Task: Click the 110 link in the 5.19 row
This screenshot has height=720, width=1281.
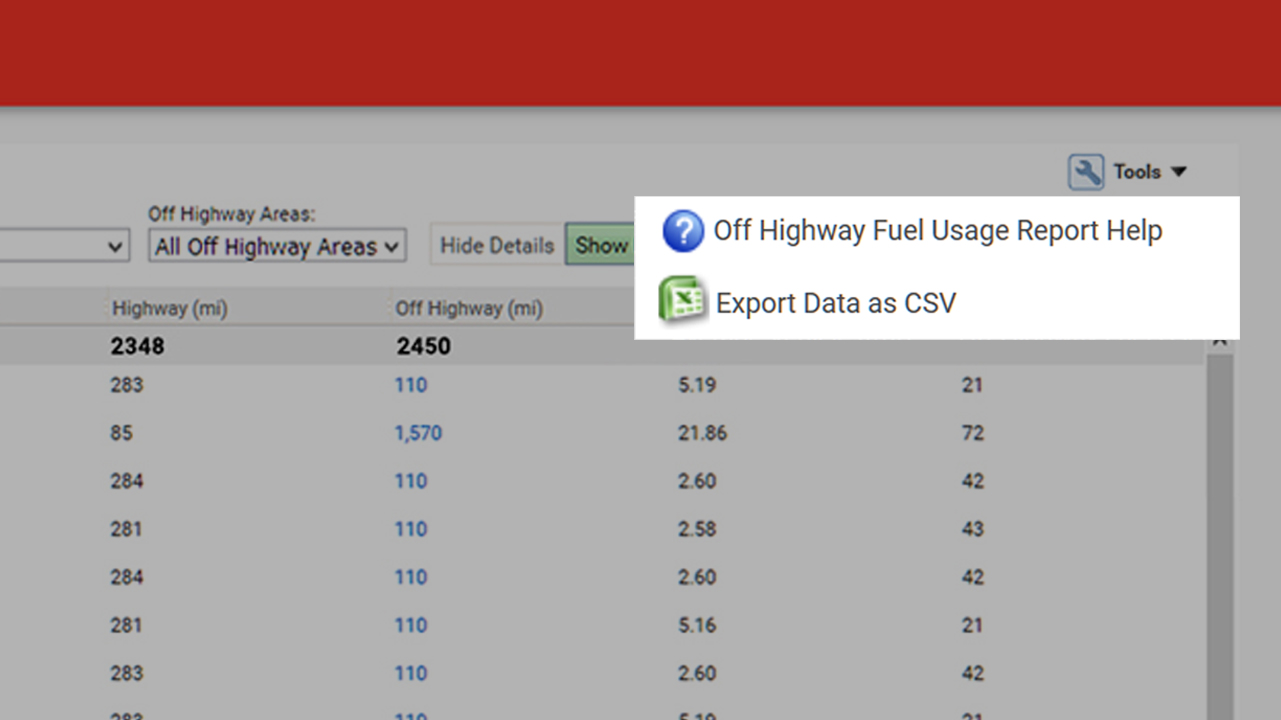Action: tap(410, 385)
